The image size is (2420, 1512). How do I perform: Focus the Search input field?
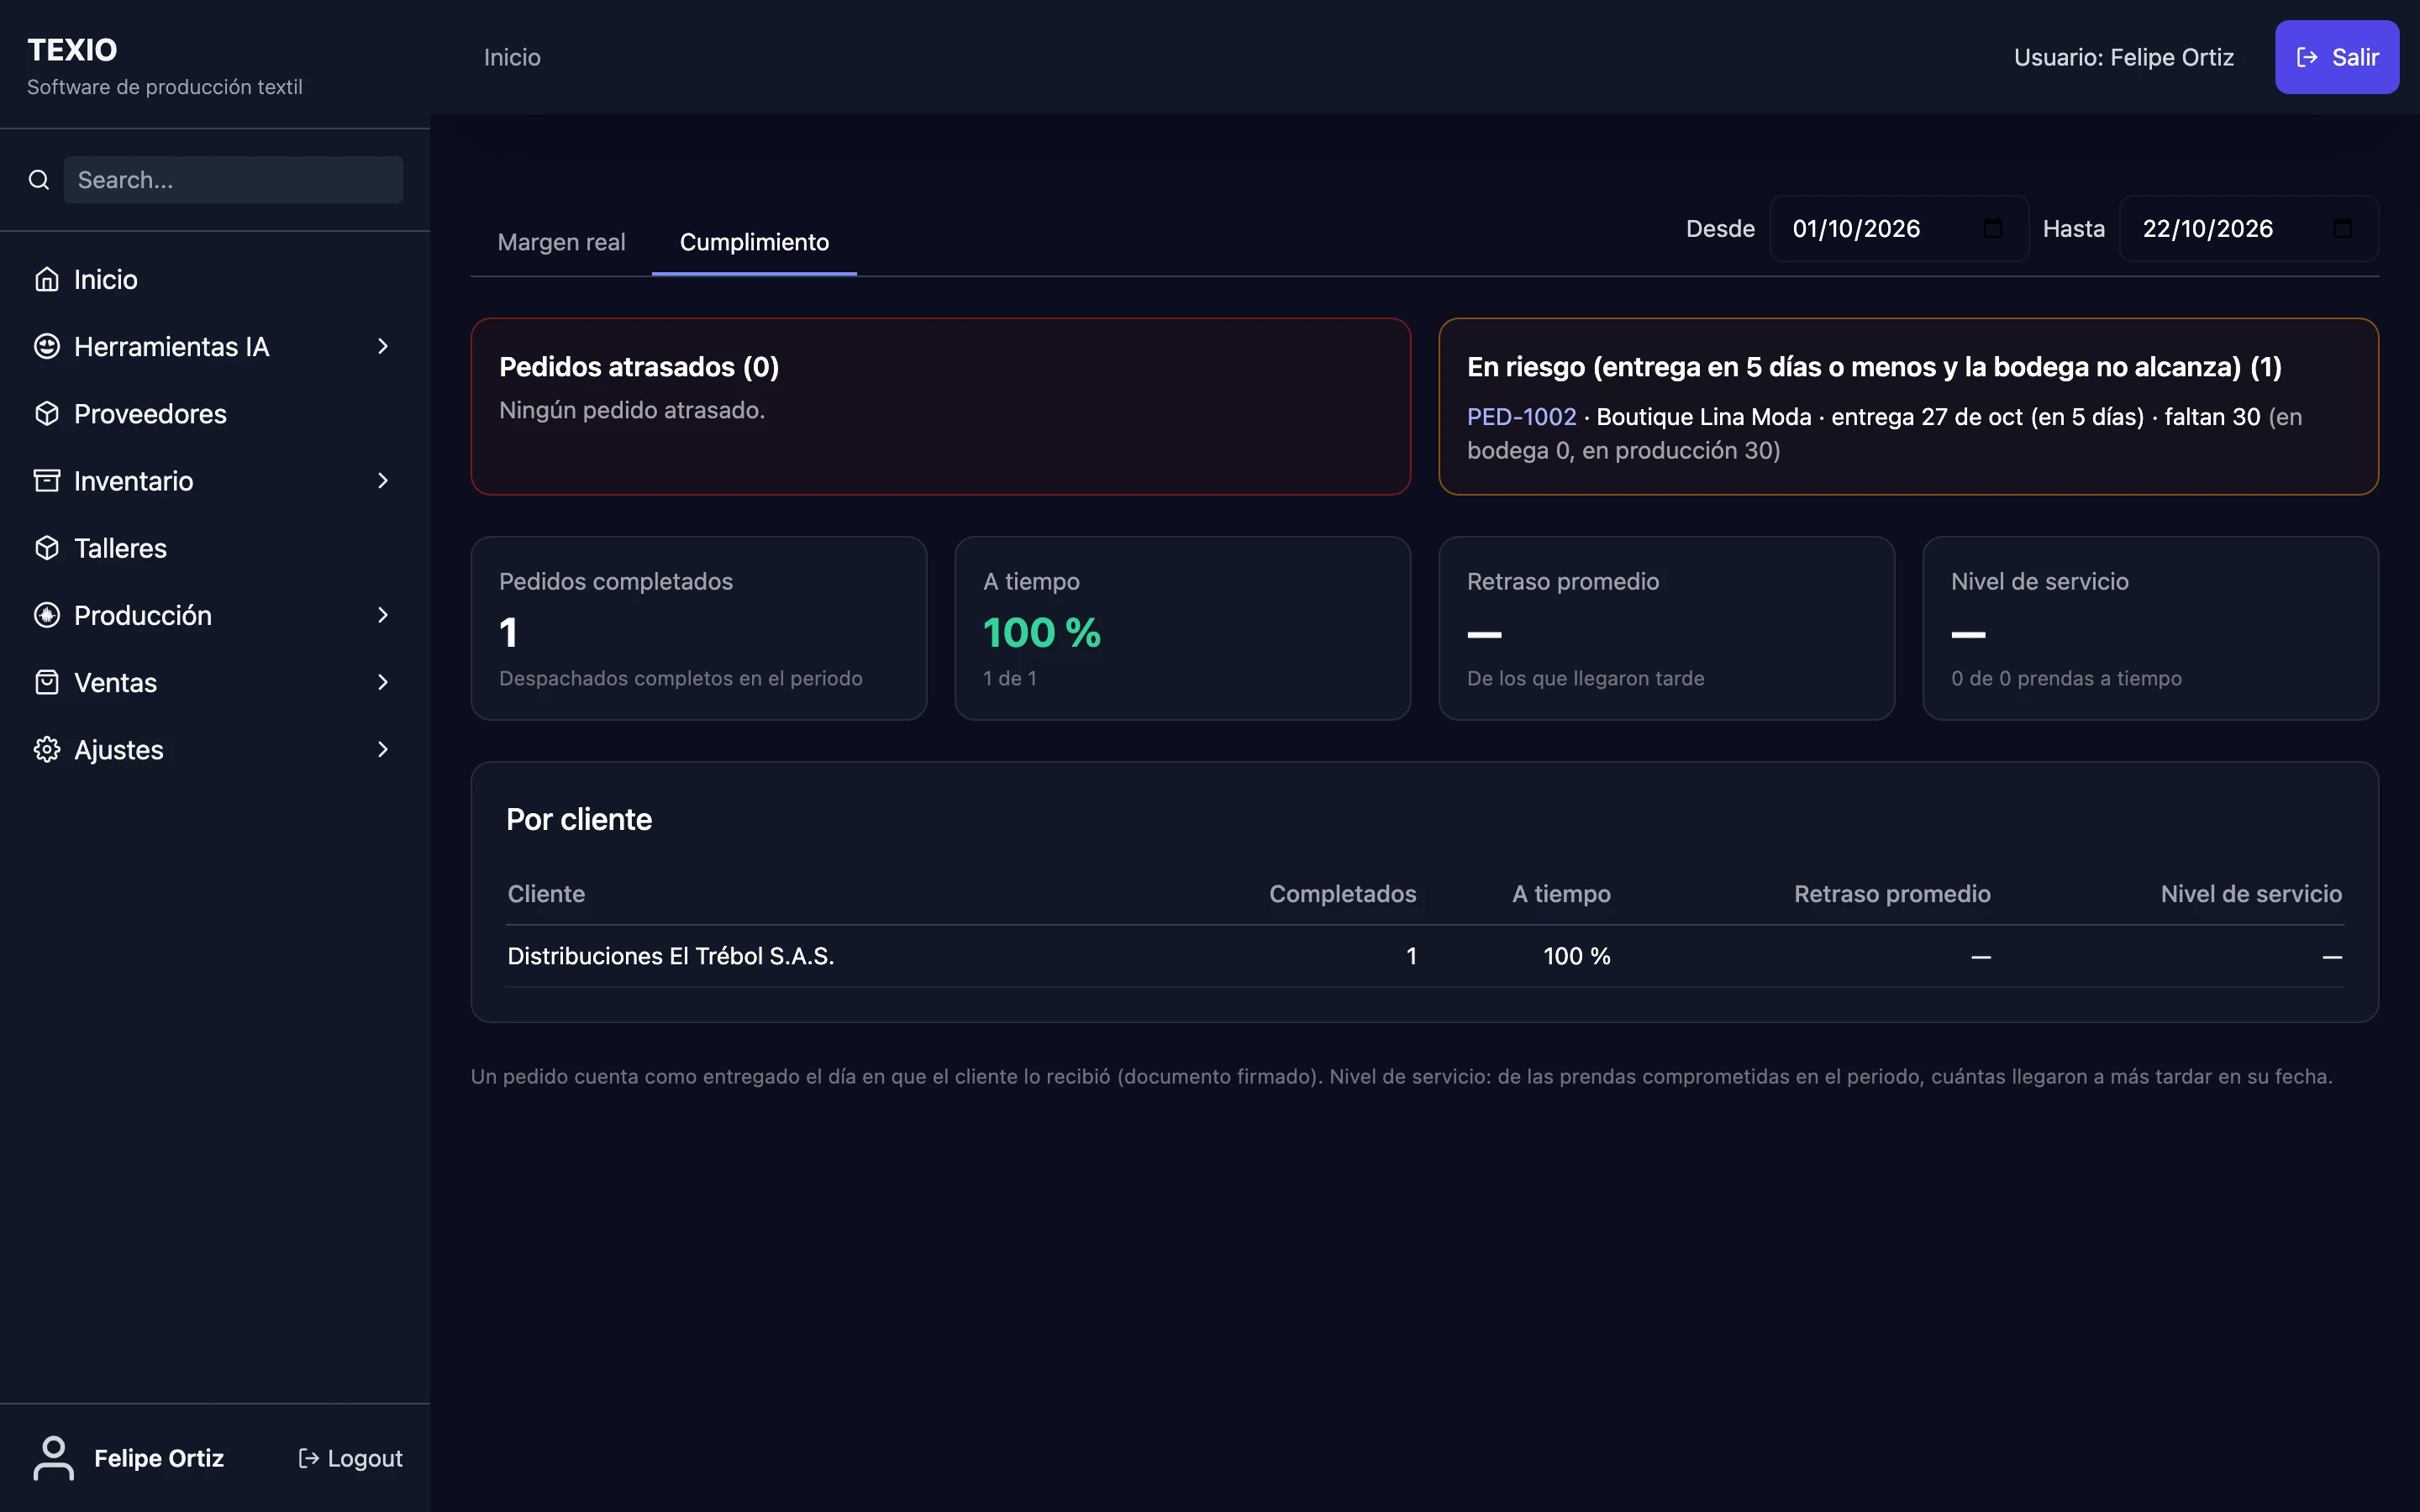click(234, 180)
